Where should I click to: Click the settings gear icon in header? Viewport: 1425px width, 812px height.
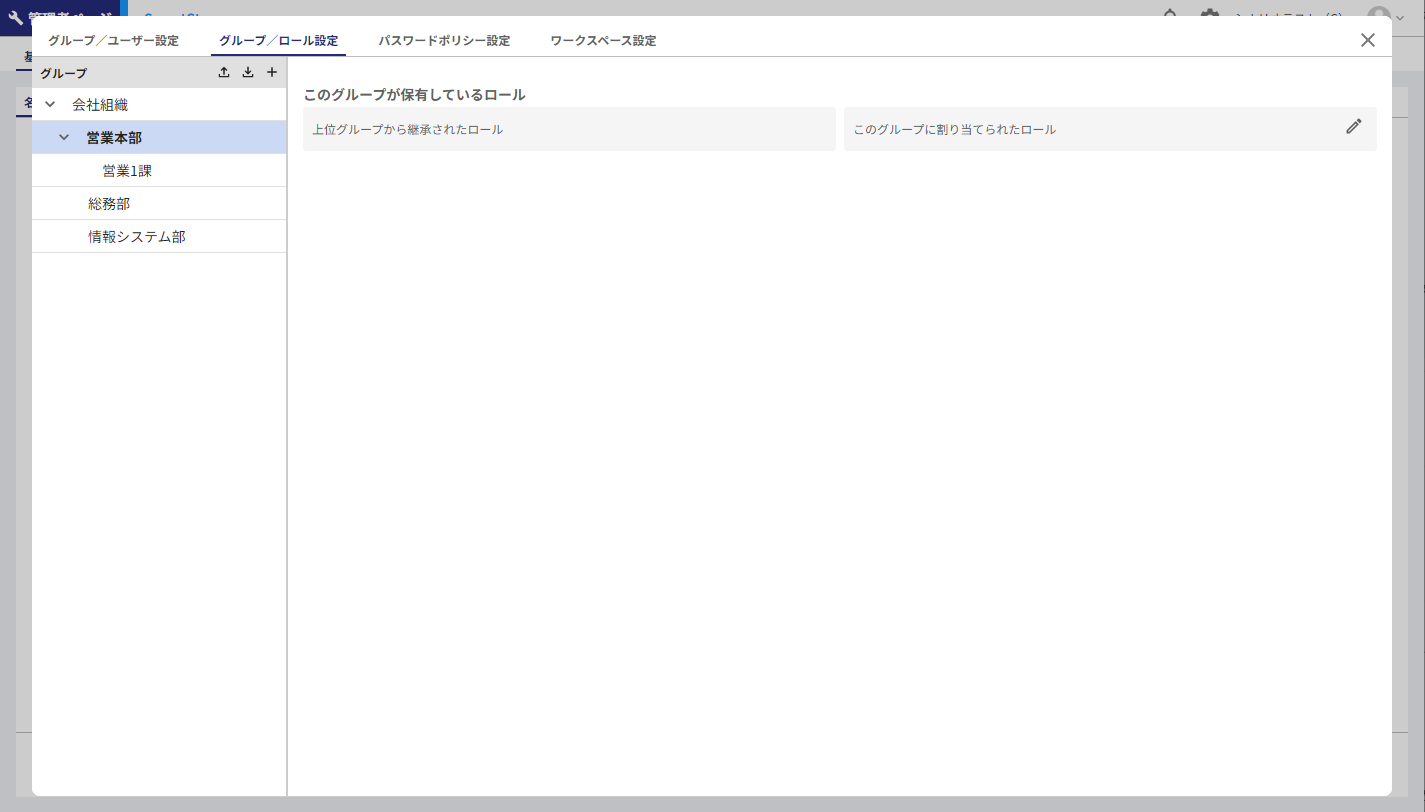1210,14
